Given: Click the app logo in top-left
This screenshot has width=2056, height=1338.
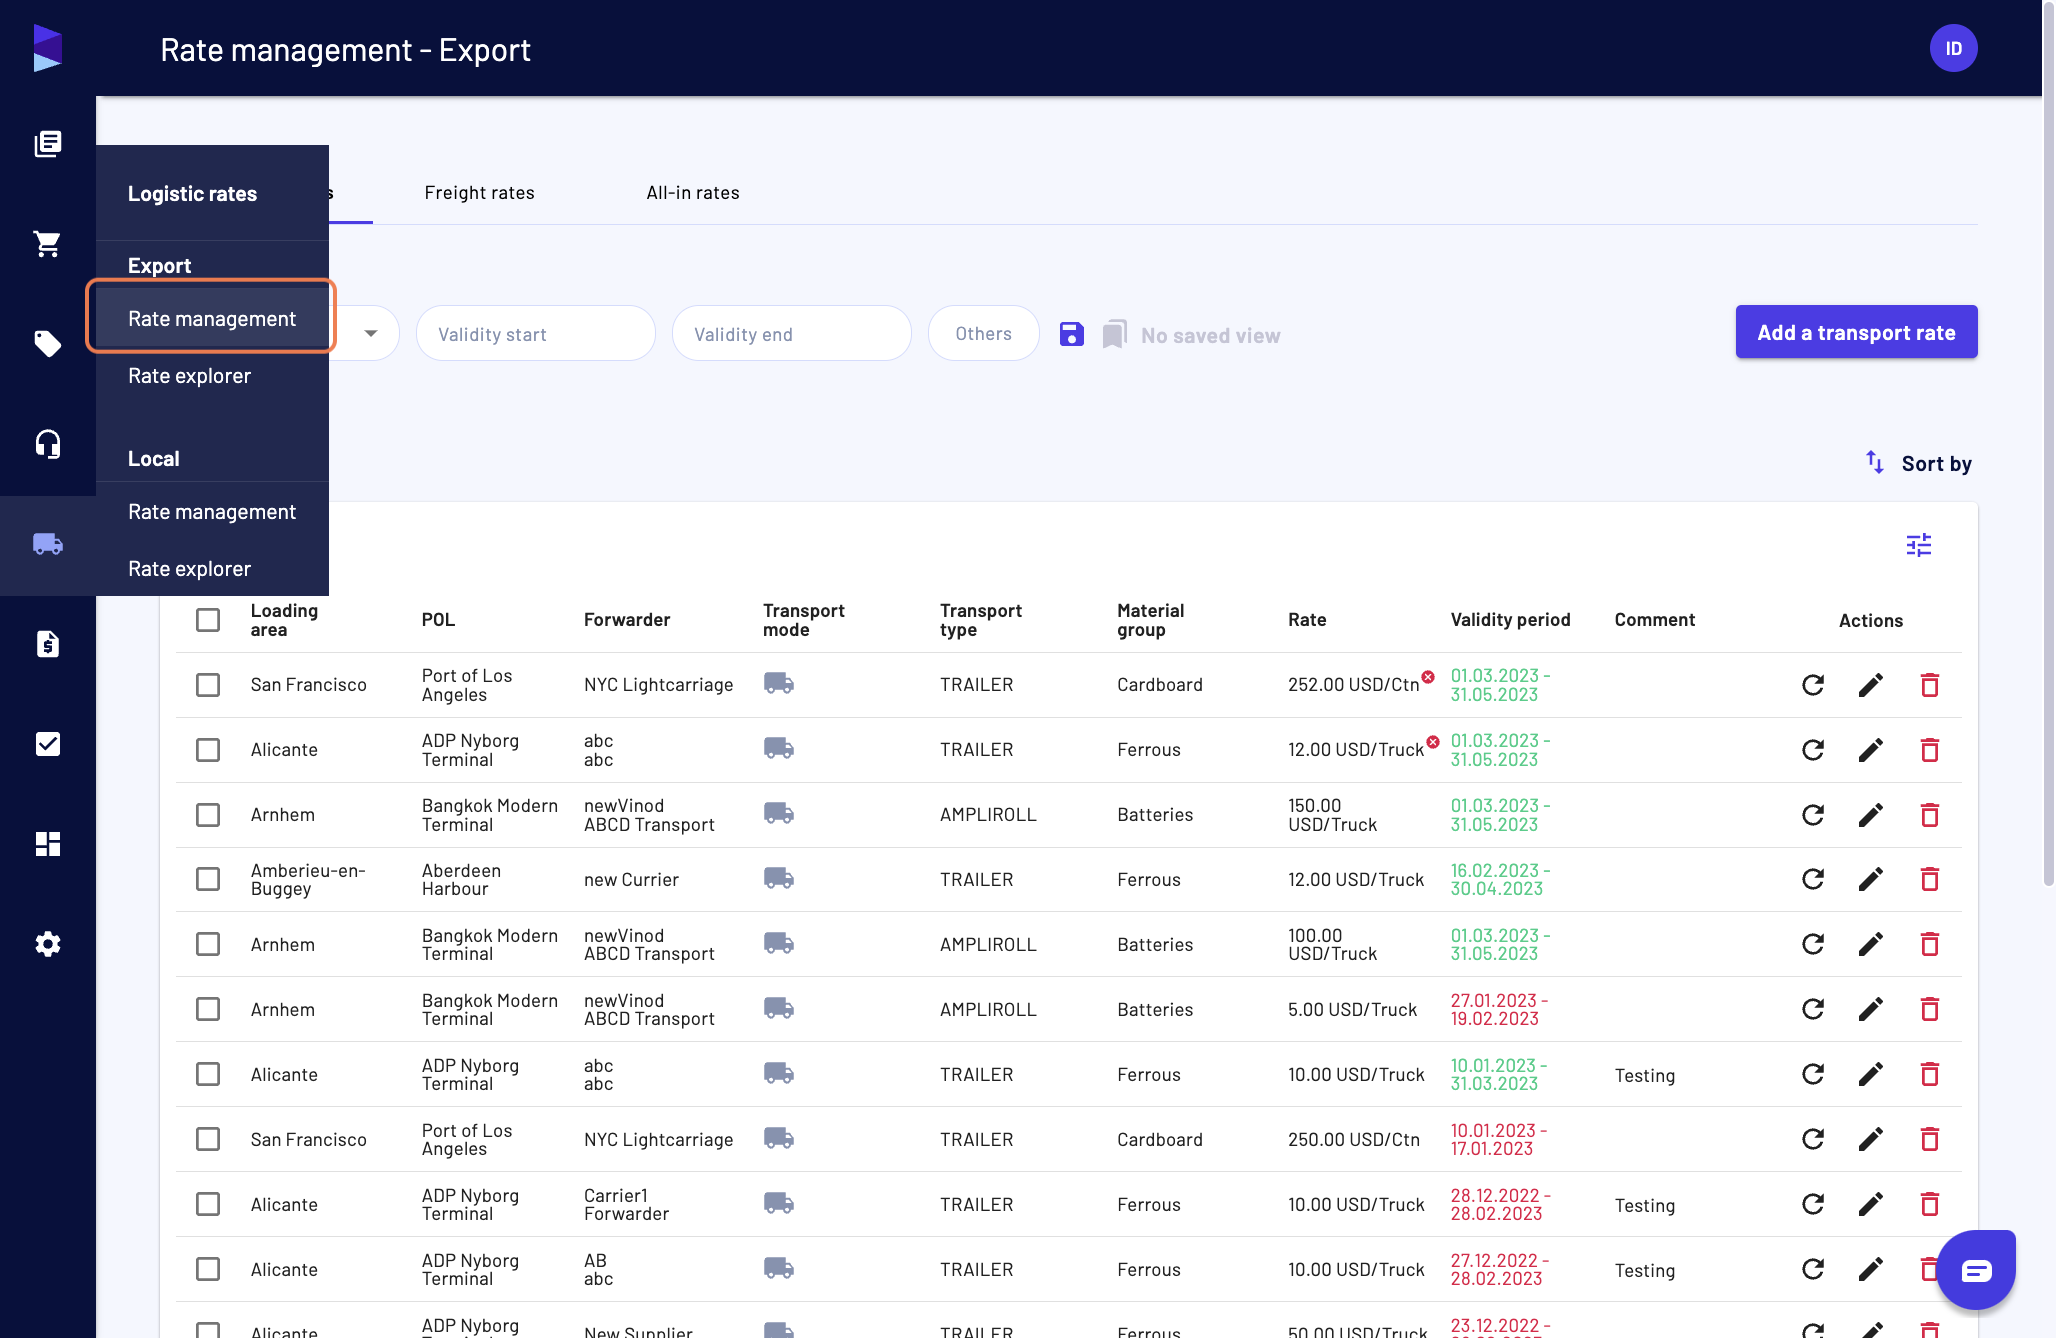Looking at the screenshot, I should (x=48, y=48).
